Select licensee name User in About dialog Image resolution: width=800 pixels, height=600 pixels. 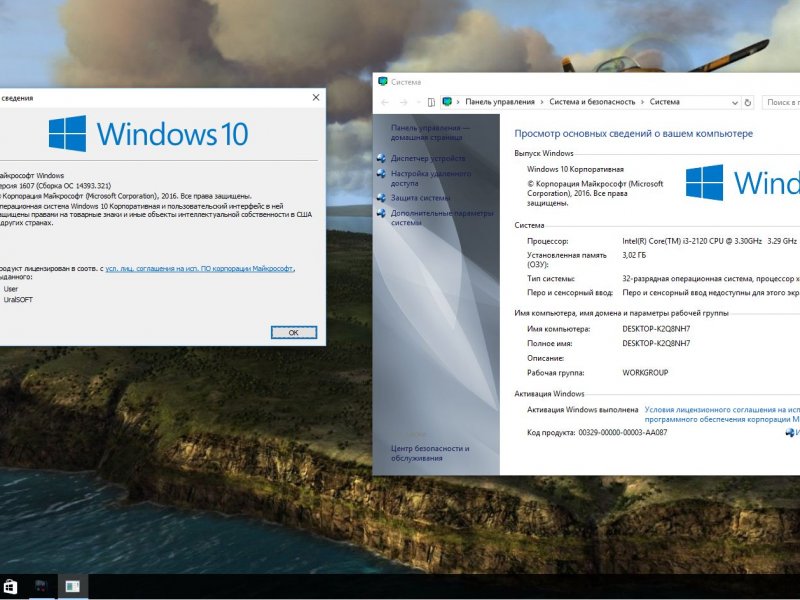(11, 289)
